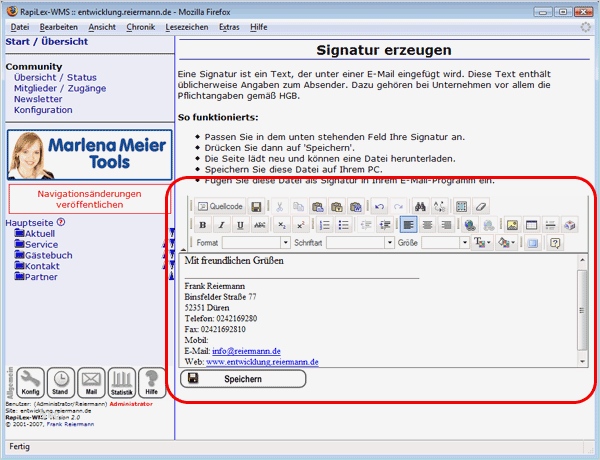Undo last edit in editor
Viewport: 600px width, 460px height.
[379, 207]
